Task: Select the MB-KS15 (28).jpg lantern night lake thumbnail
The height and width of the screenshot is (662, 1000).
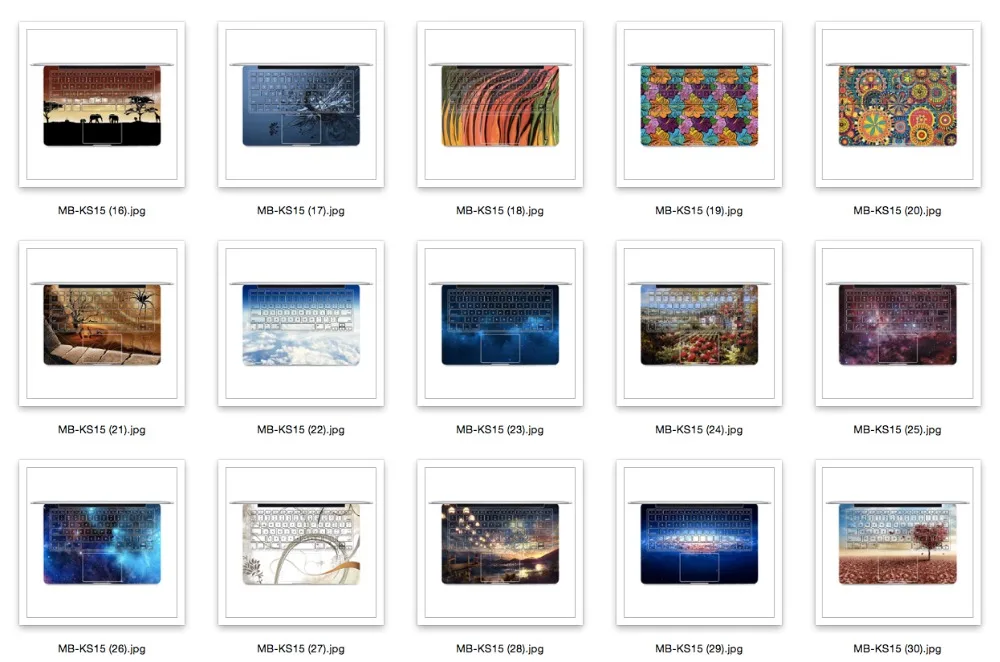Action: 500,543
